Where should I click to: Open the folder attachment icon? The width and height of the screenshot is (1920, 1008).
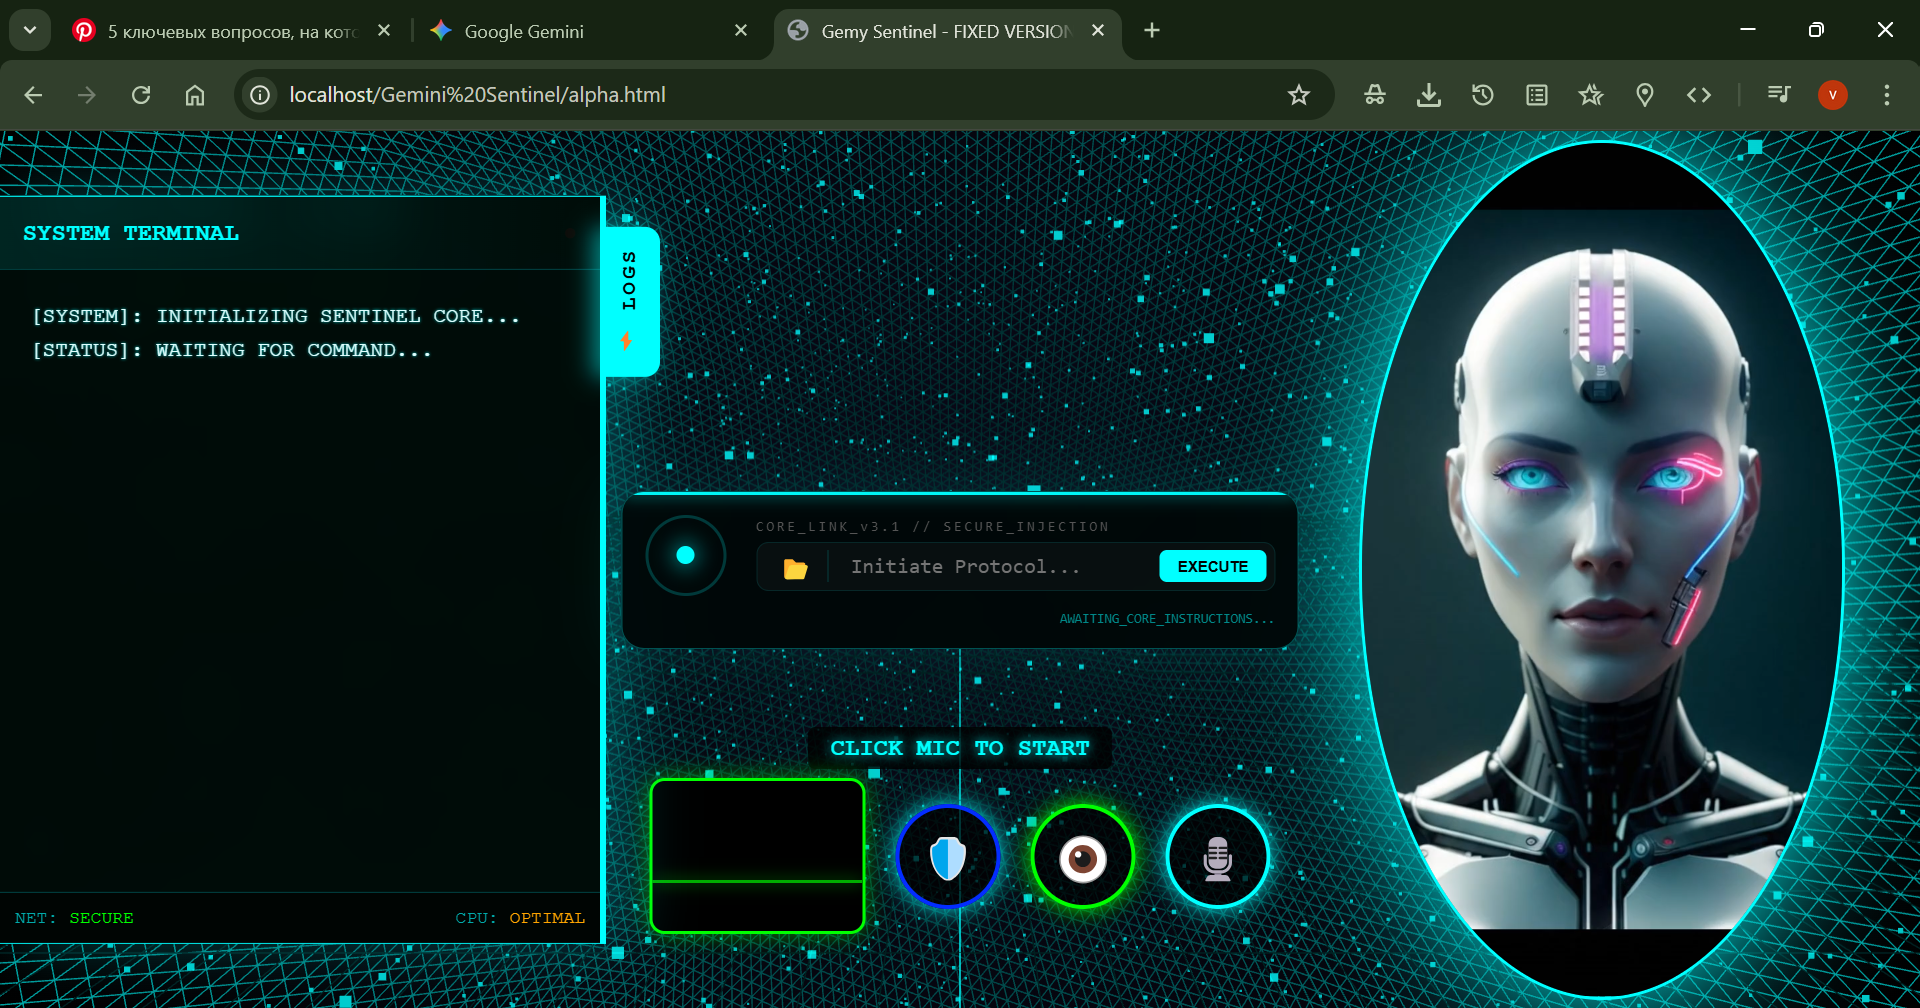[795, 568]
